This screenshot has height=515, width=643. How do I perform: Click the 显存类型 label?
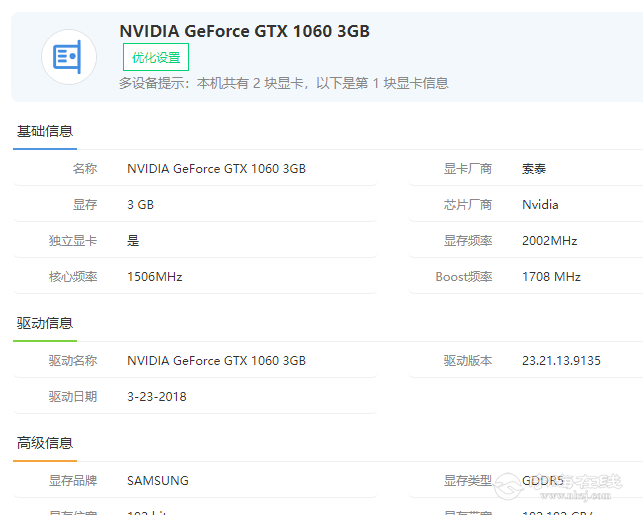[x=468, y=480]
